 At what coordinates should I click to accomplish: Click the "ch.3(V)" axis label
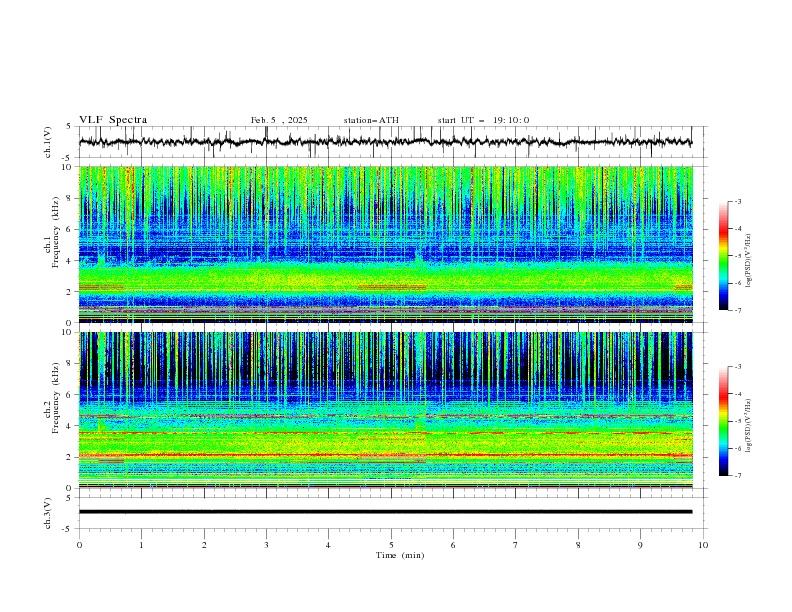pos(48,513)
